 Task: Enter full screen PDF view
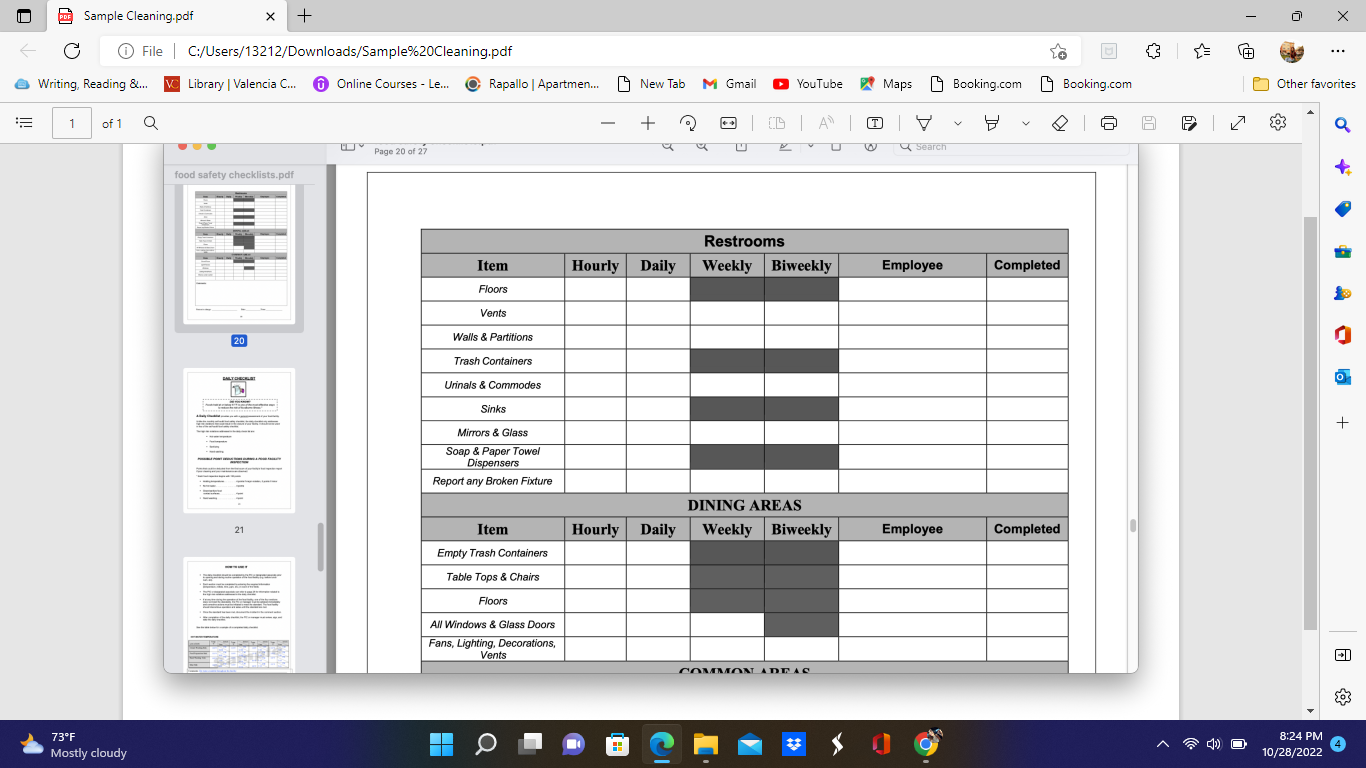[x=1238, y=123]
